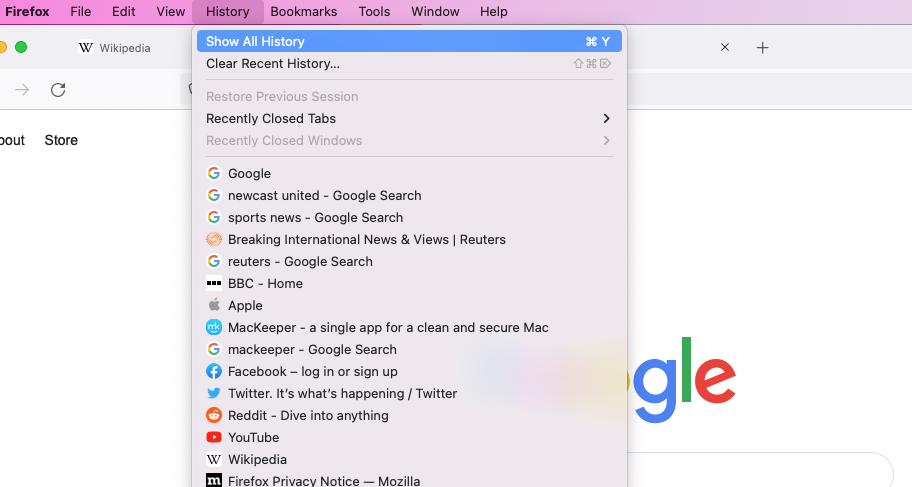Click favicon next to 'newcast united' entry
912x487 pixels.
pyautogui.click(x=214, y=195)
